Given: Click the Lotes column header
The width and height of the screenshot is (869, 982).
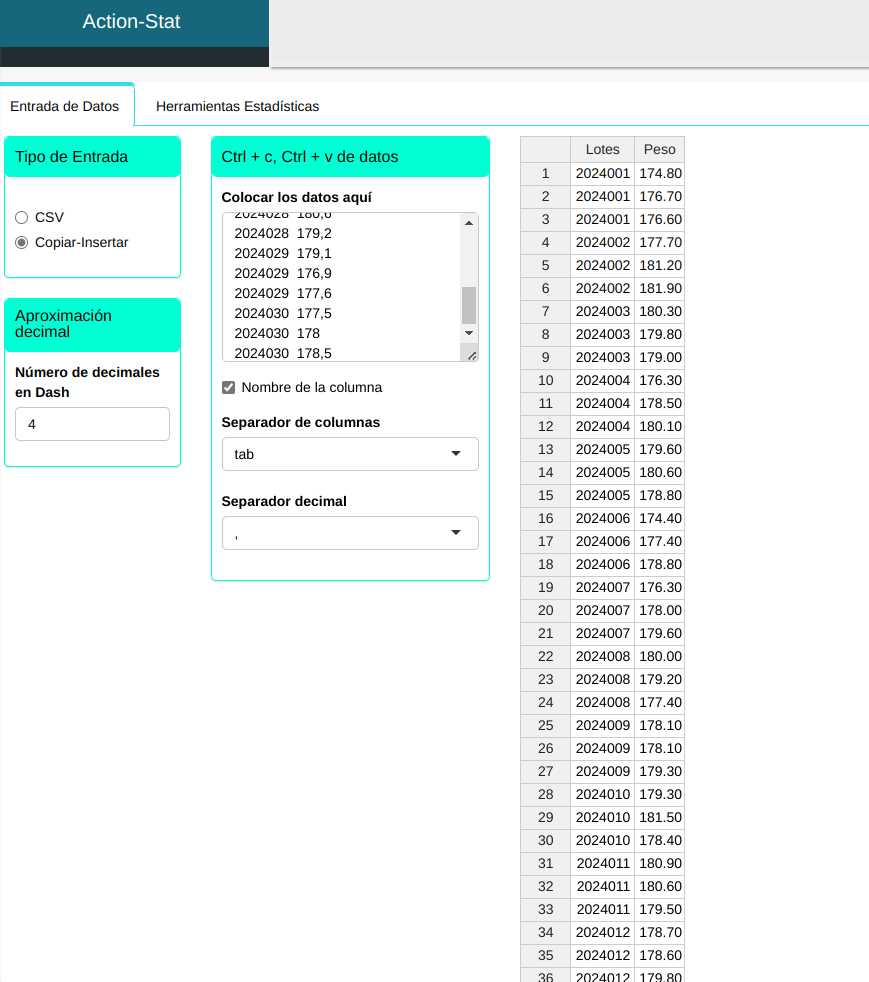Looking at the screenshot, I should coord(602,149).
